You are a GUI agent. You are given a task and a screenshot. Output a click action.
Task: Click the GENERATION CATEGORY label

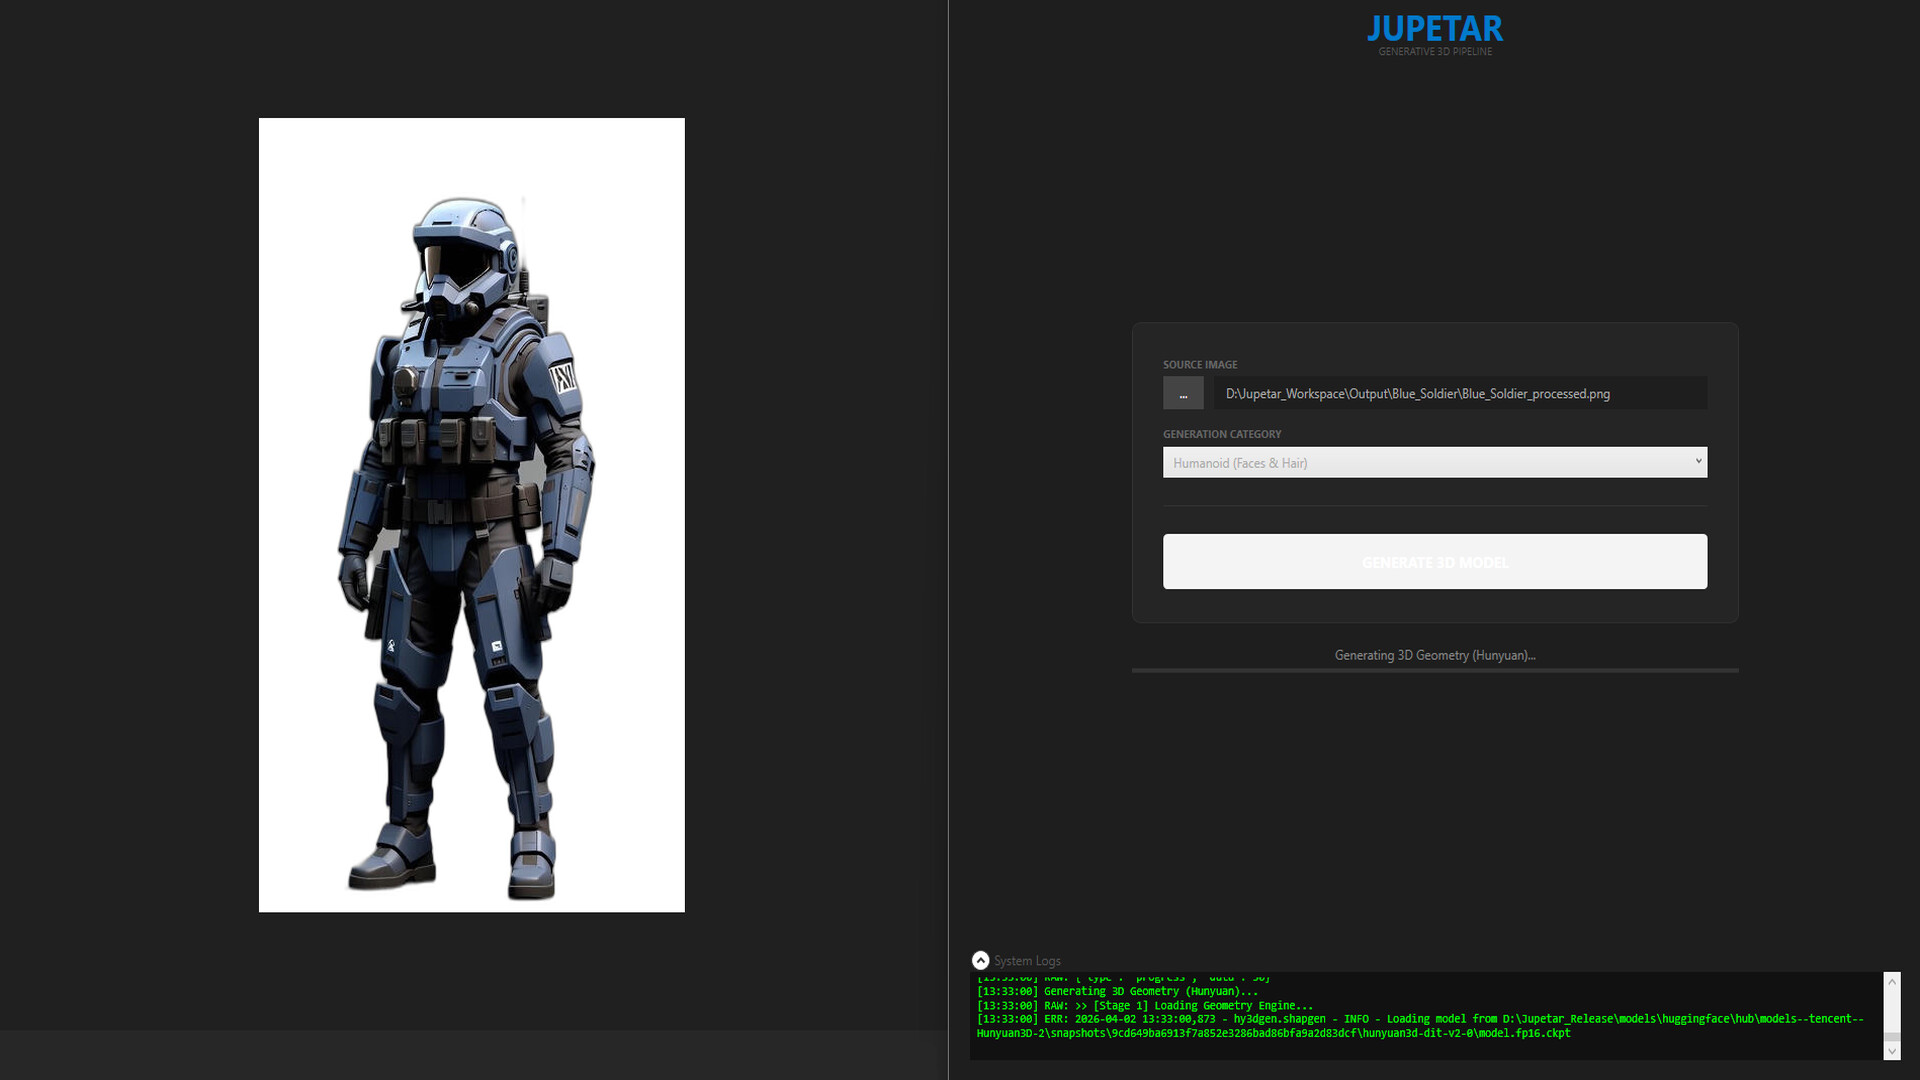point(1221,434)
